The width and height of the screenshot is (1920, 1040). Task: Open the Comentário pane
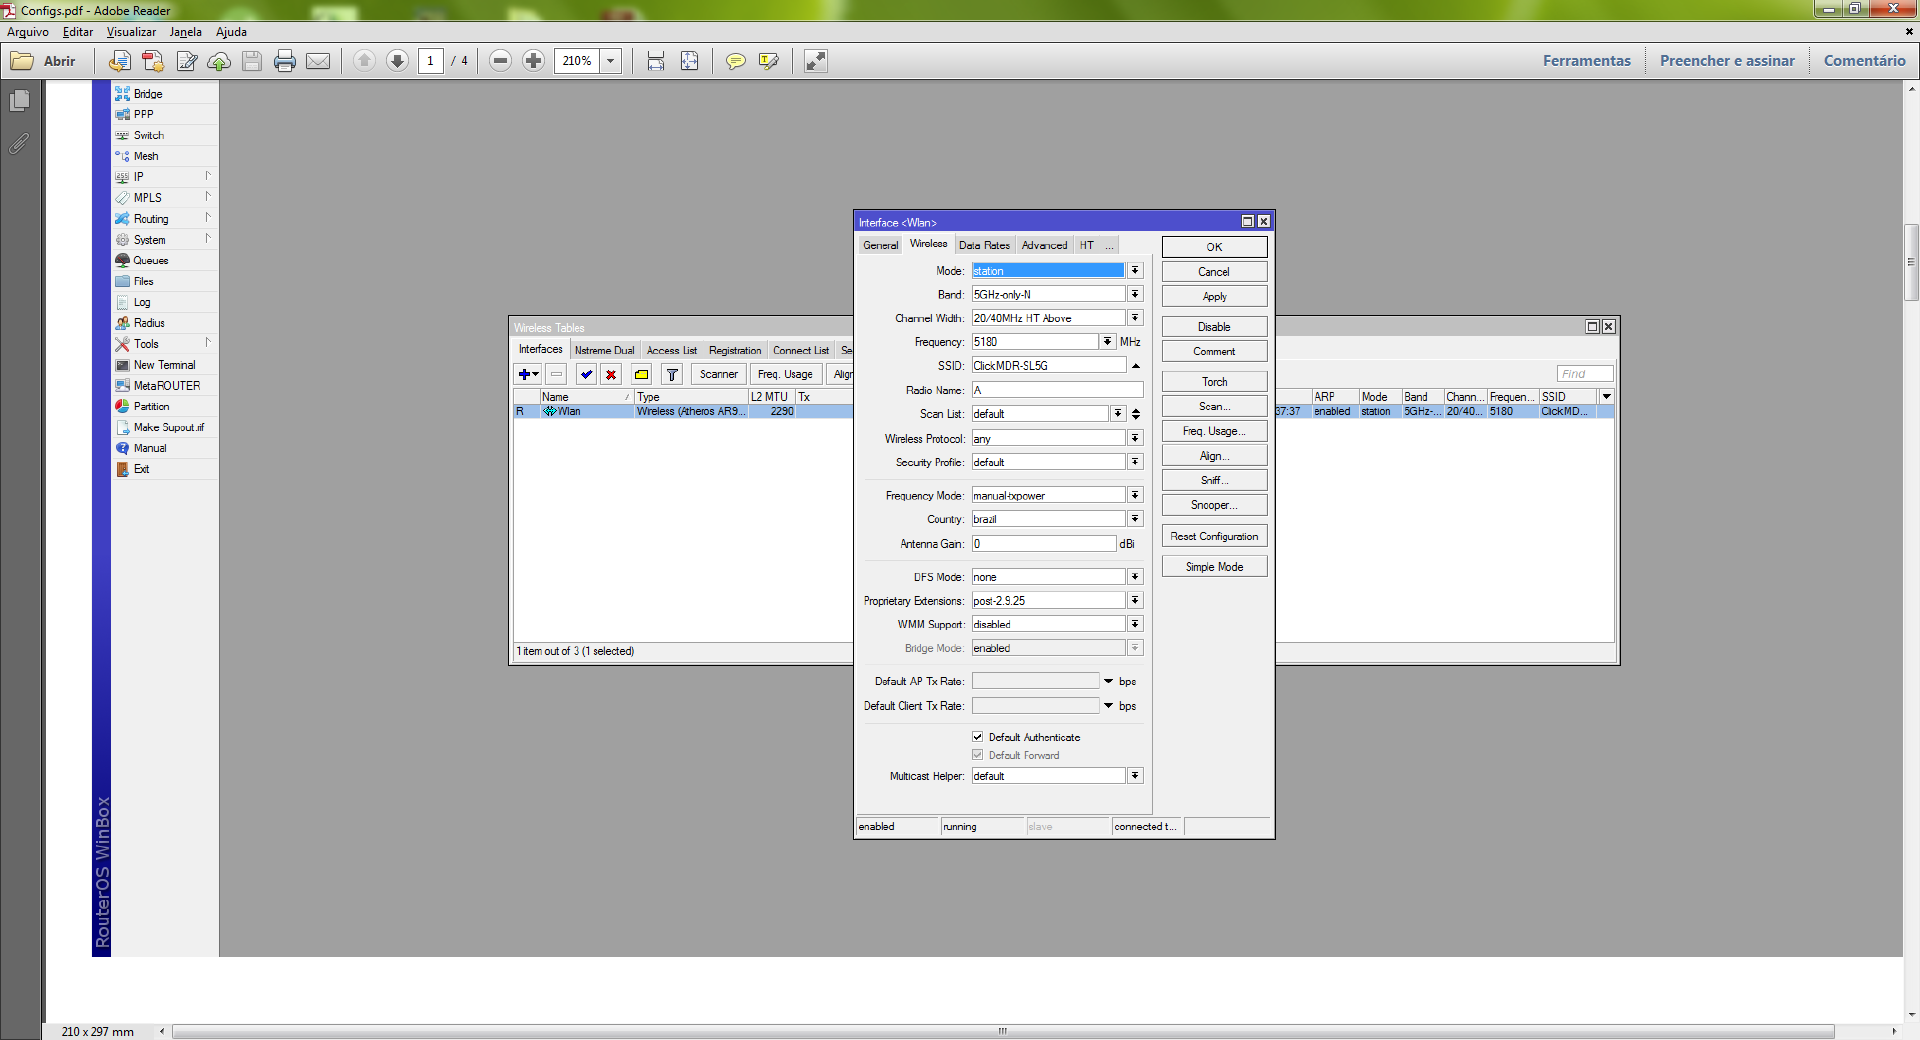click(x=1864, y=61)
